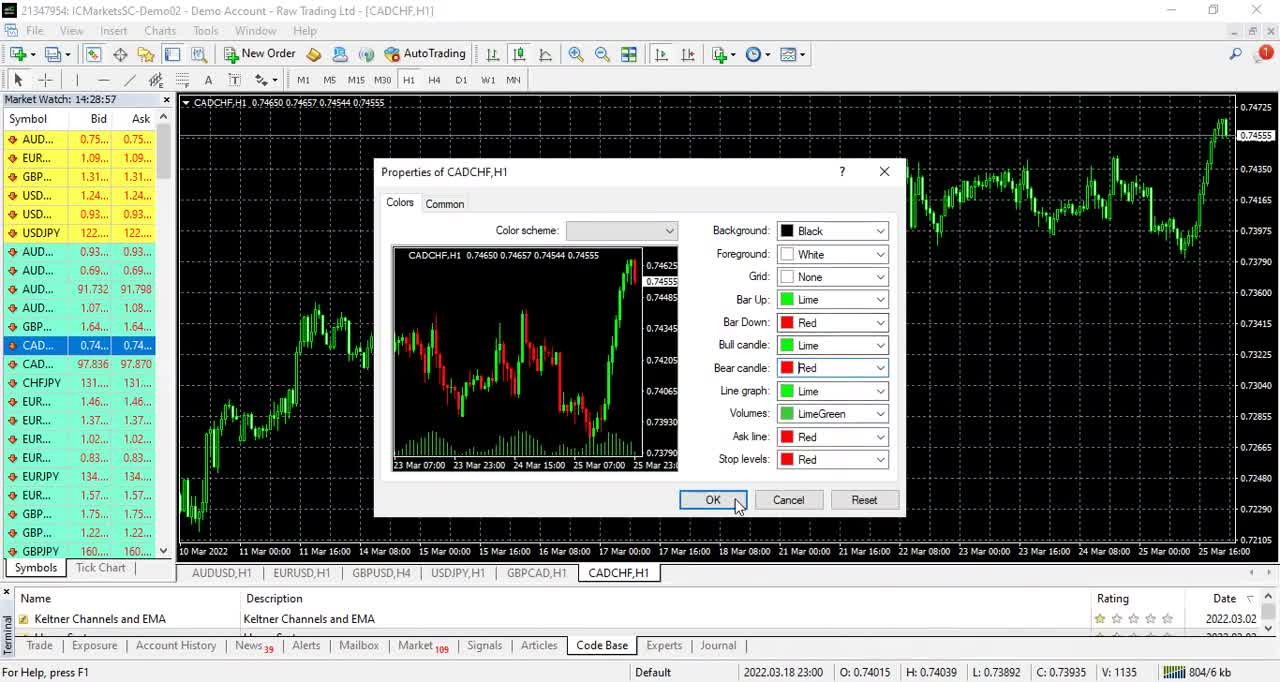Select the crosshair tool

[45, 80]
